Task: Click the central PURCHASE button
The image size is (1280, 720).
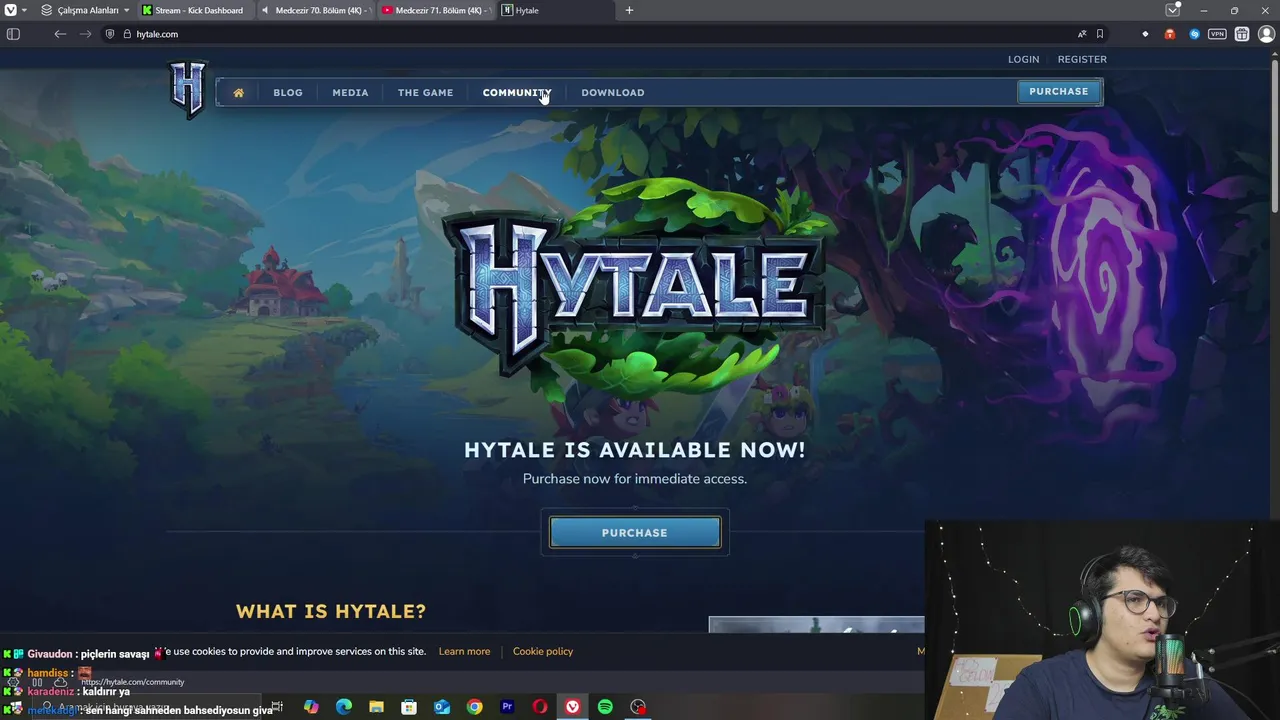Action: pos(635,533)
